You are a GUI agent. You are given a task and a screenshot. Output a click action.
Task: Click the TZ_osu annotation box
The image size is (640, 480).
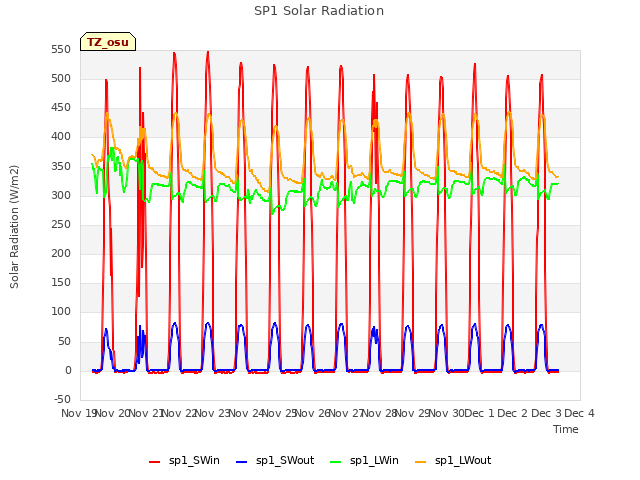click(x=108, y=42)
